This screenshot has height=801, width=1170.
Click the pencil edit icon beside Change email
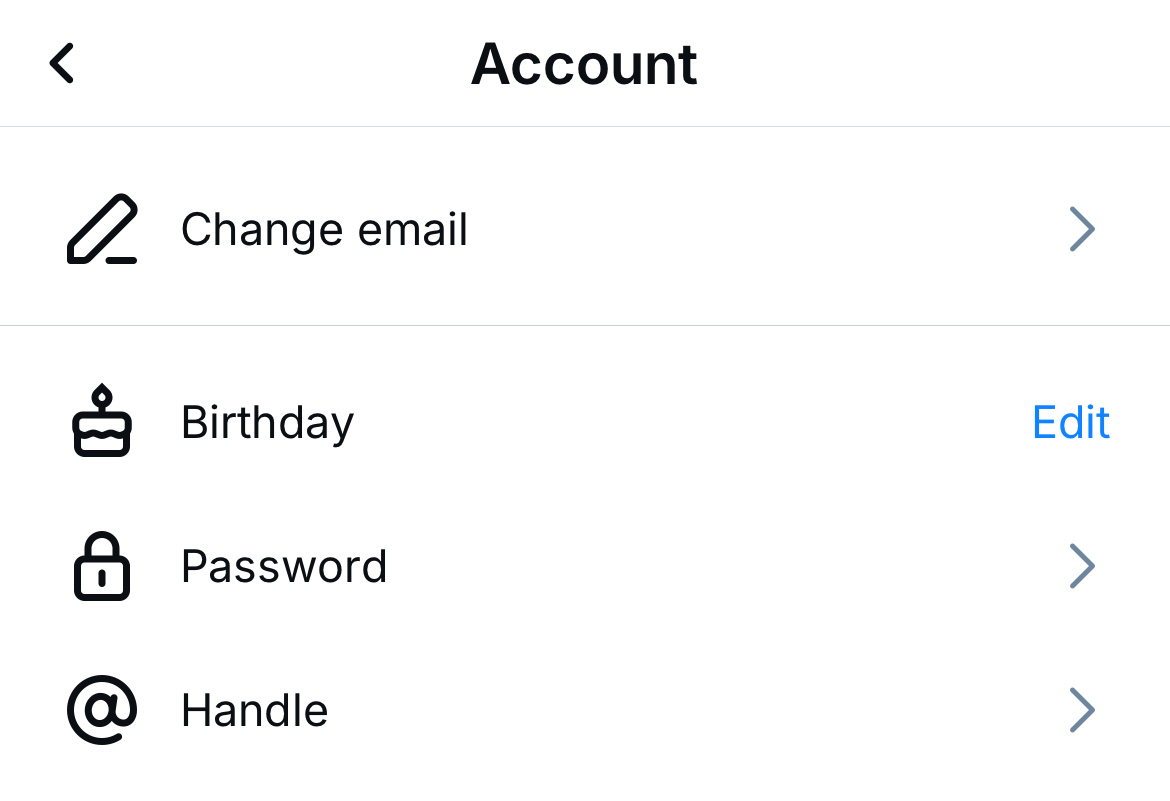click(x=99, y=229)
